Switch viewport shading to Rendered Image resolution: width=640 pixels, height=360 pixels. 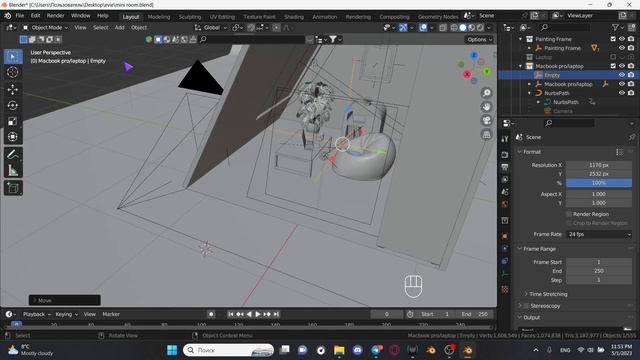[x=480, y=28]
